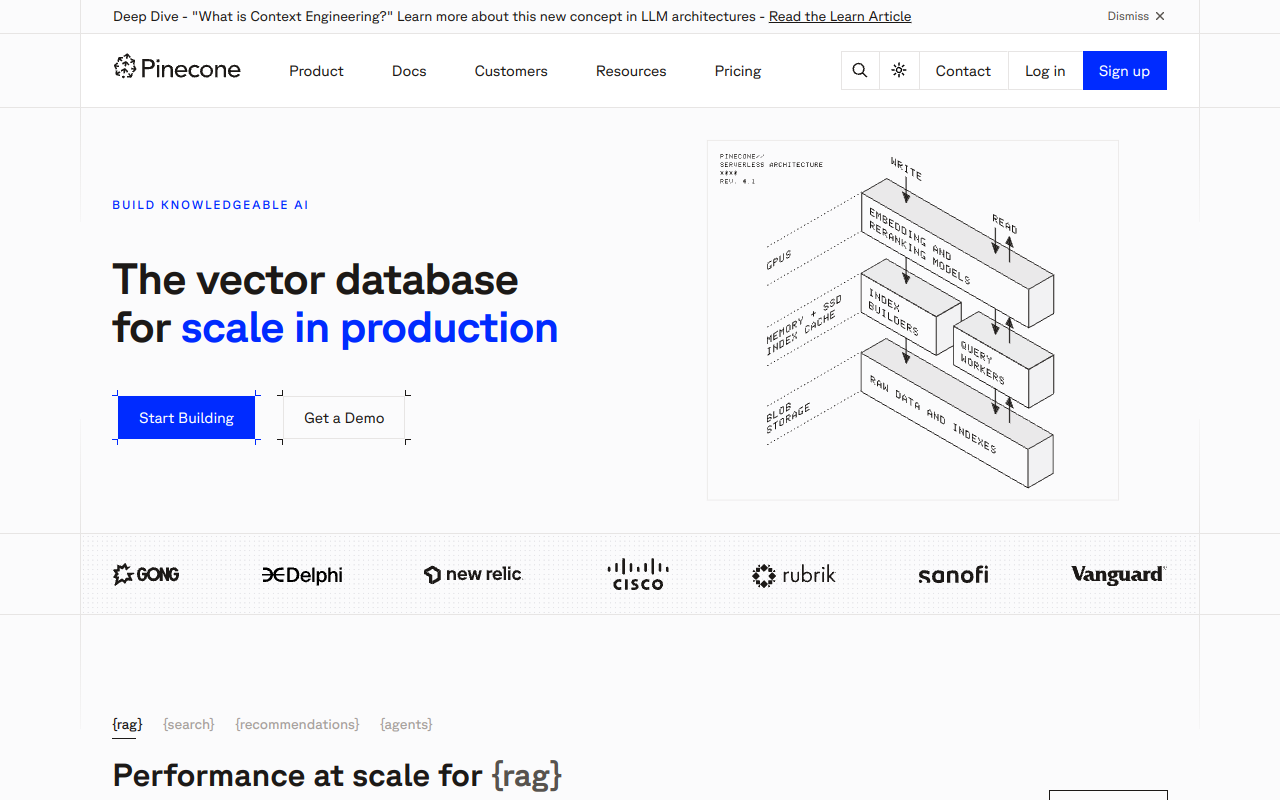Switch to the {agents} tab
The height and width of the screenshot is (800, 1280).
[x=406, y=724]
